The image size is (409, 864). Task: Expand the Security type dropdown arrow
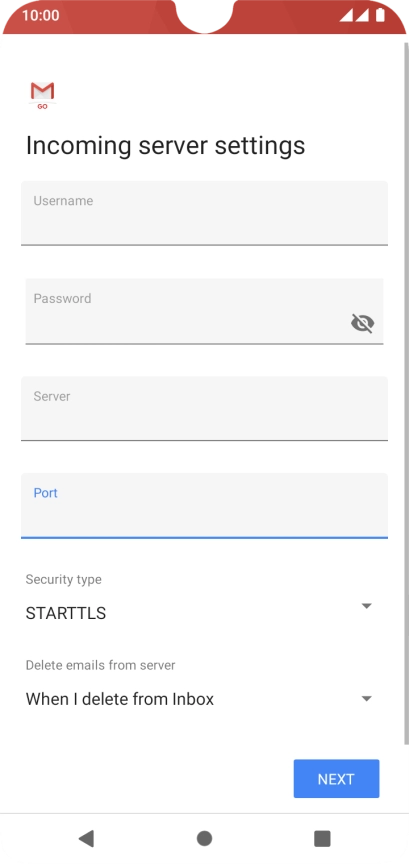click(x=367, y=606)
